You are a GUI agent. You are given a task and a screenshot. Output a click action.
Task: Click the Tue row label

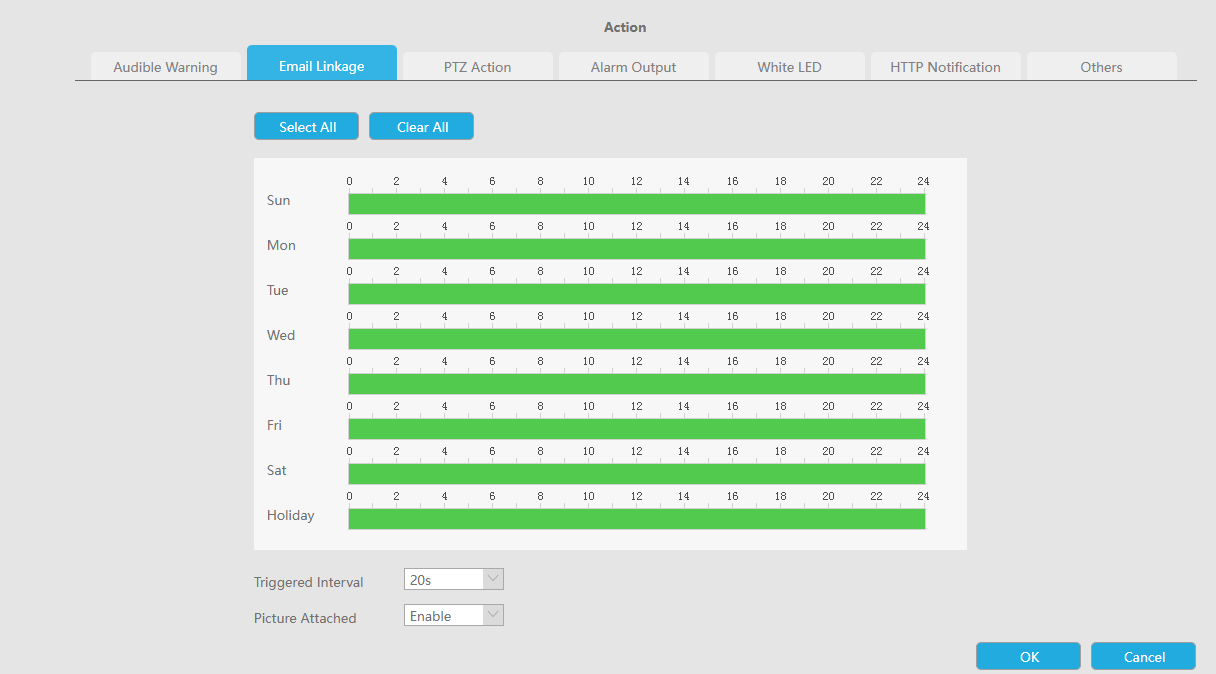pos(278,290)
